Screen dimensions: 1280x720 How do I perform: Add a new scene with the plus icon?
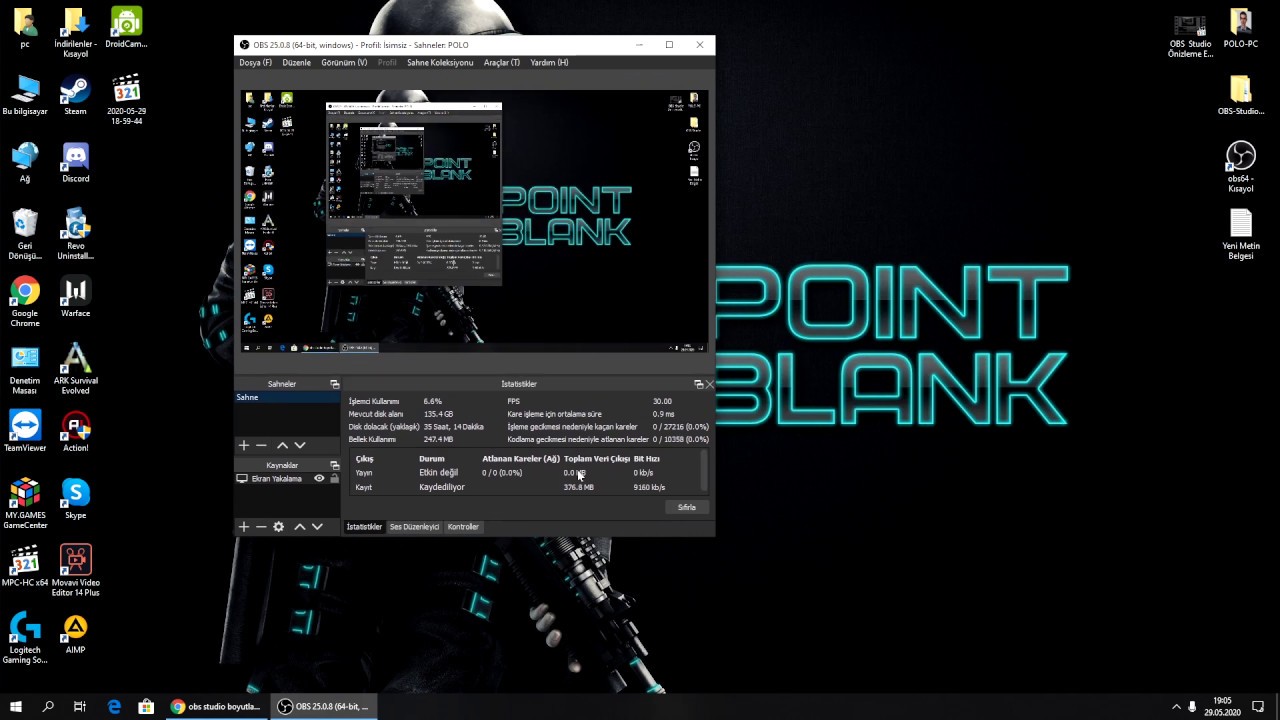[243, 445]
